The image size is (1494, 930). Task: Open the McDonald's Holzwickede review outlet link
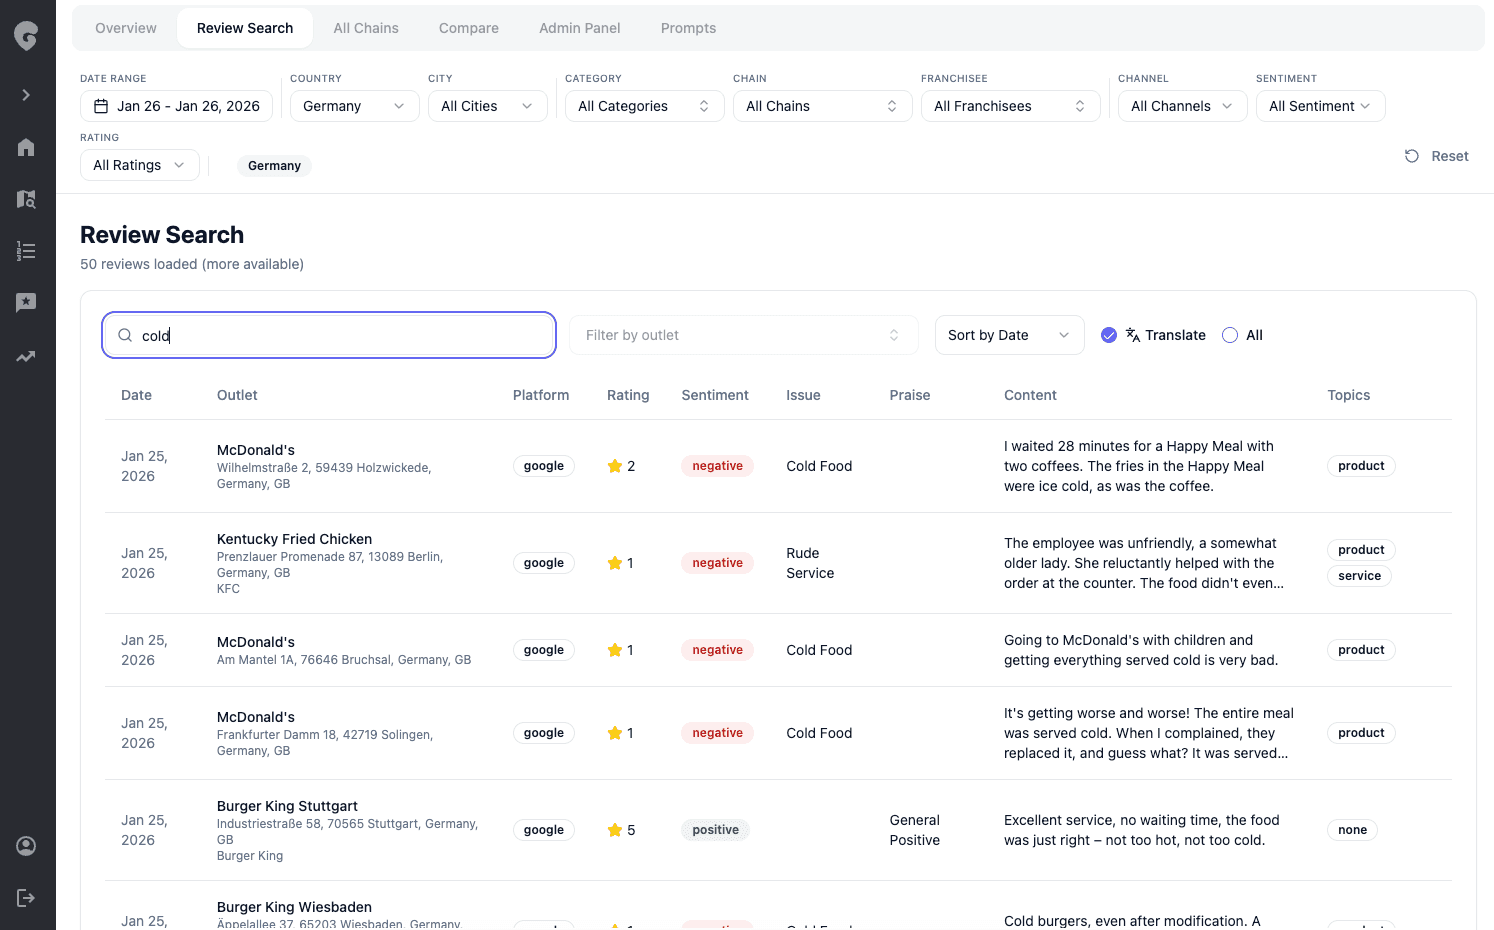[255, 450]
